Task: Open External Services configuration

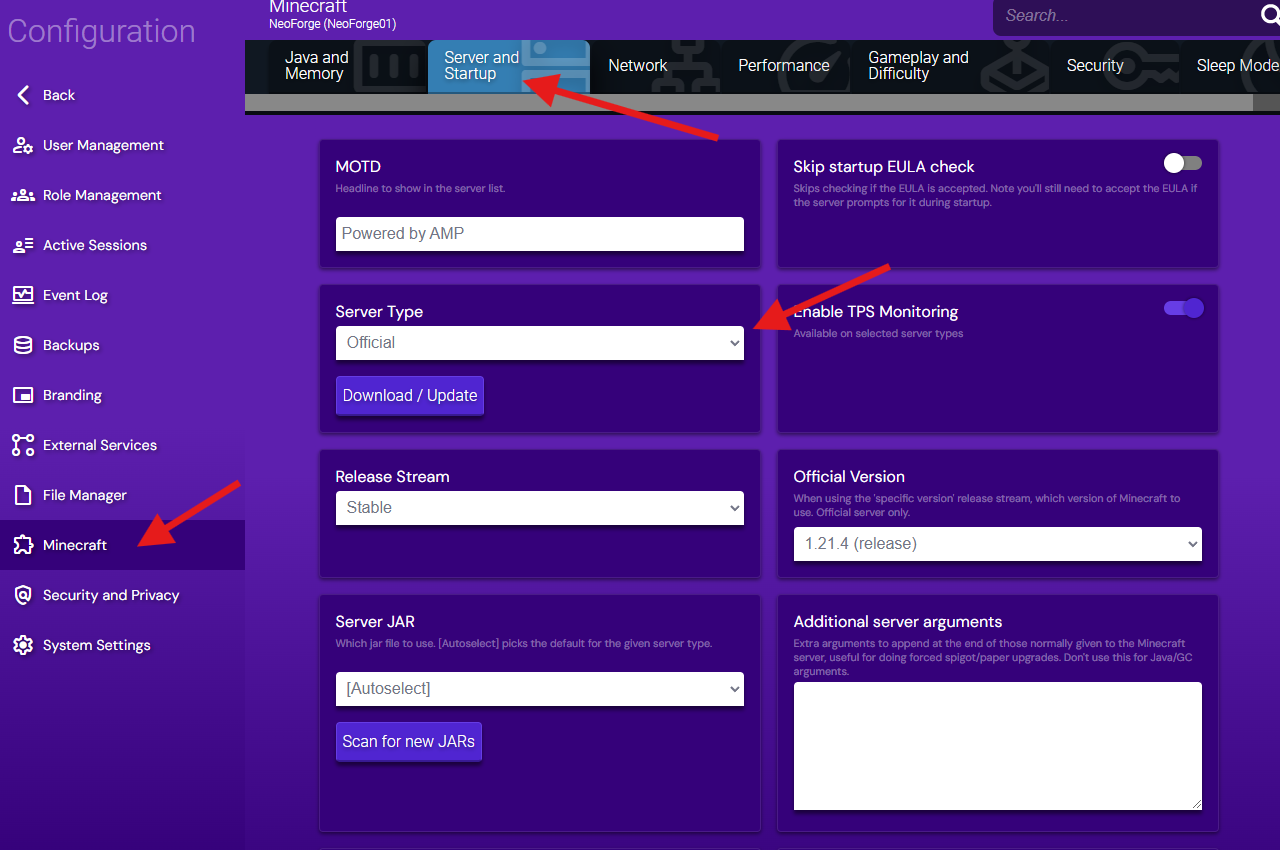Action: click(99, 445)
